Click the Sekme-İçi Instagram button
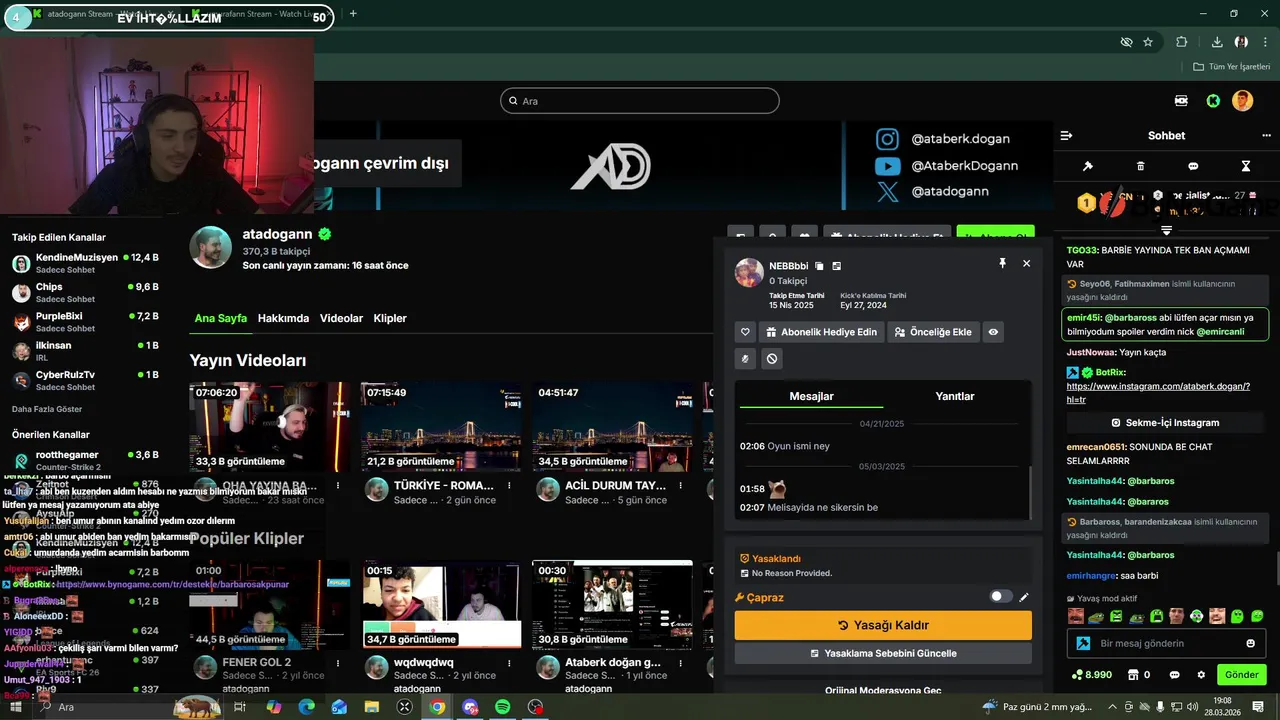Viewport: 1280px width, 720px height. tap(1166, 423)
